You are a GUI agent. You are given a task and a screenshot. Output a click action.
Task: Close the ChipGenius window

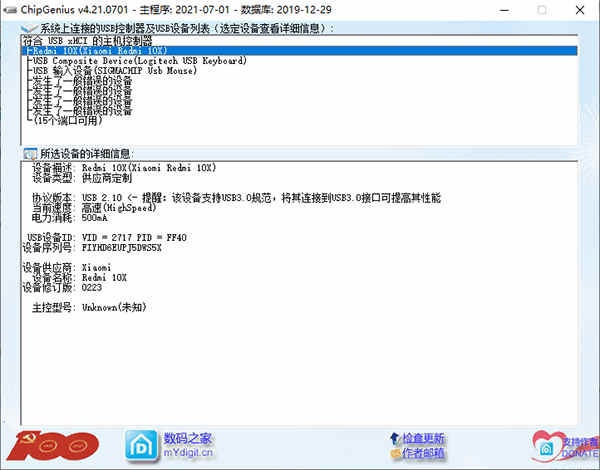tap(580, 10)
